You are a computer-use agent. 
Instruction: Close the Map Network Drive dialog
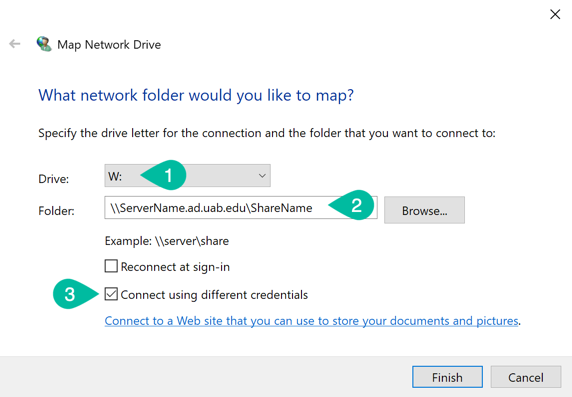point(555,15)
